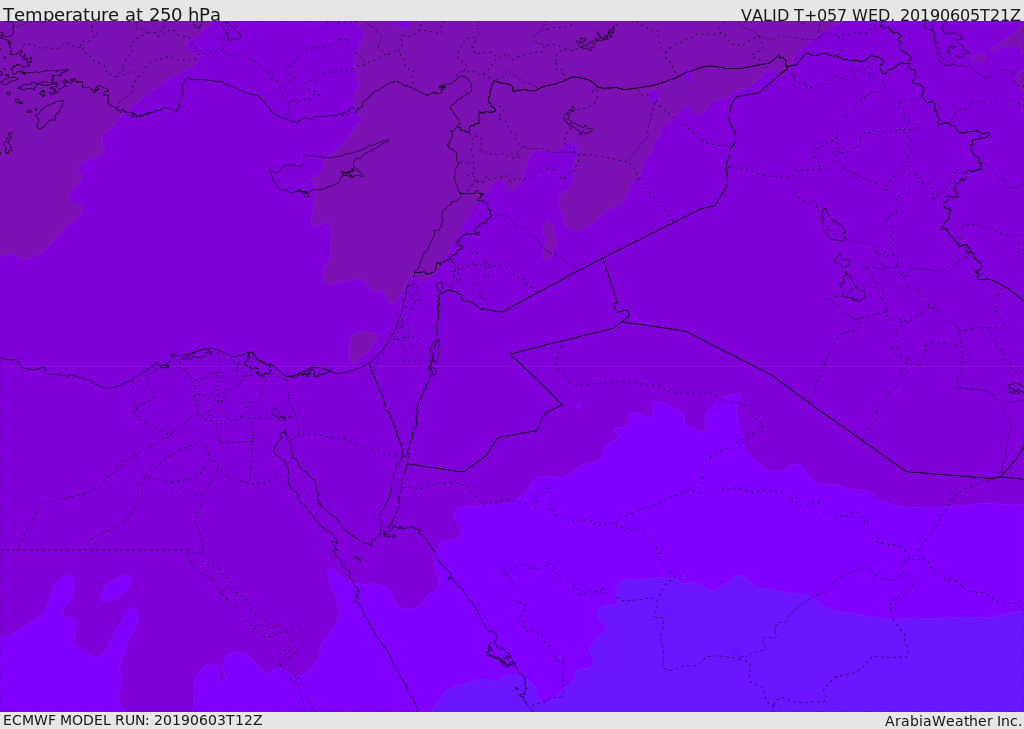Click the 'ArabiaWeather Inc.' credit text
The height and width of the screenshot is (729, 1024).
pyautogui.click(x=952, y=721)
